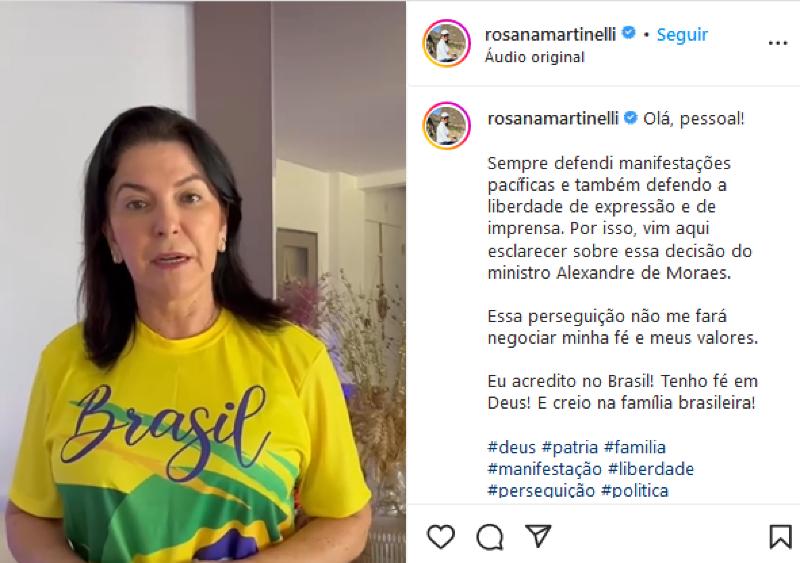This screenshot has width=800, height=563.
Task: Open the #manifestação hashtag
Action: click(x=544, y=469)
